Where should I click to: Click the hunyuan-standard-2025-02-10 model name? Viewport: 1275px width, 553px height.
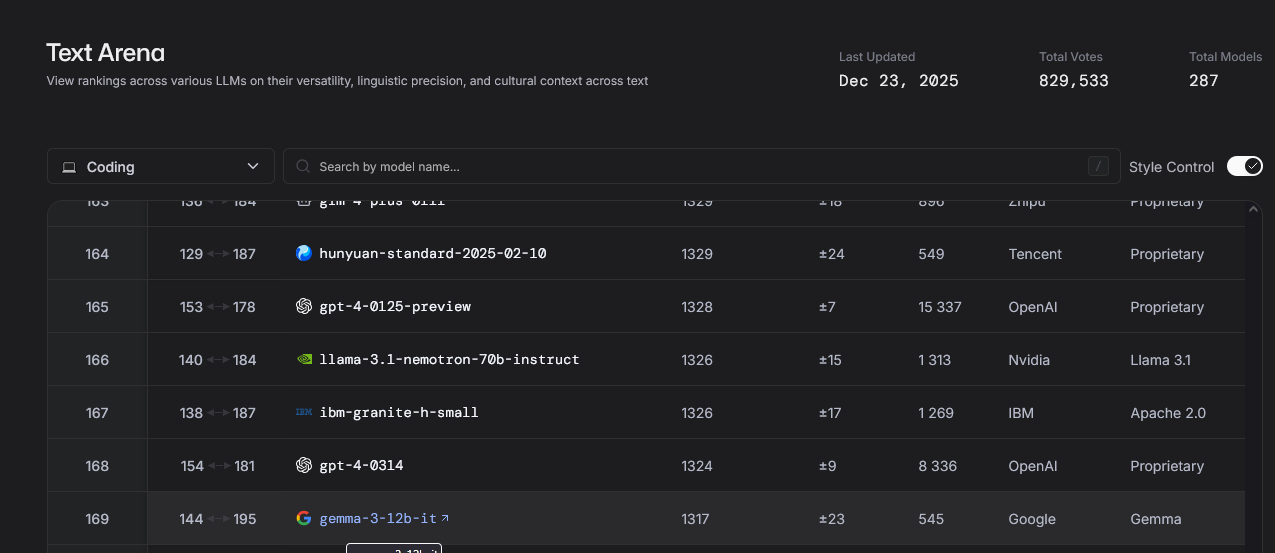tap(432, 254)
